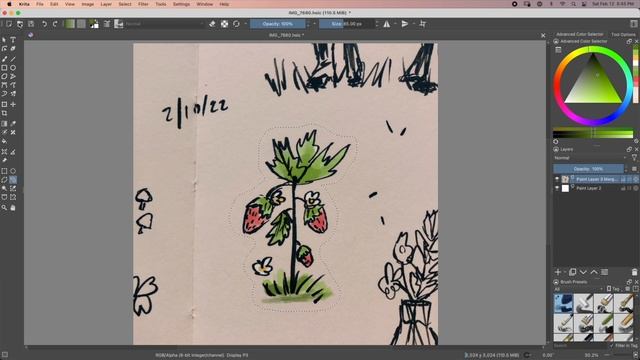Select the Line tool
640x360 pixels.
tap(13, 59)
